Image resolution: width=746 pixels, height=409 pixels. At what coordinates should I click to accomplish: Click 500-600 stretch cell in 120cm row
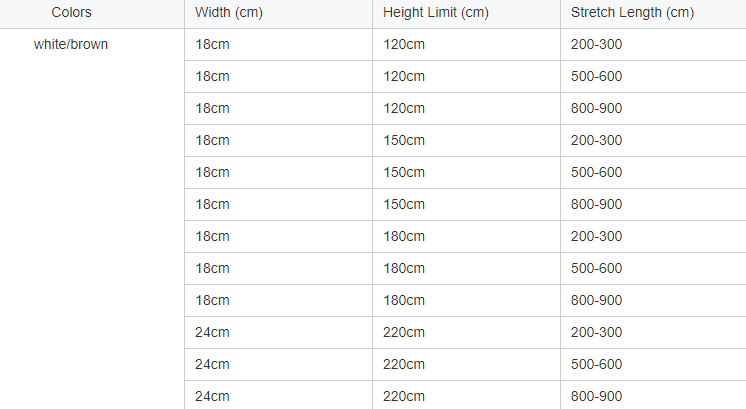596,76
